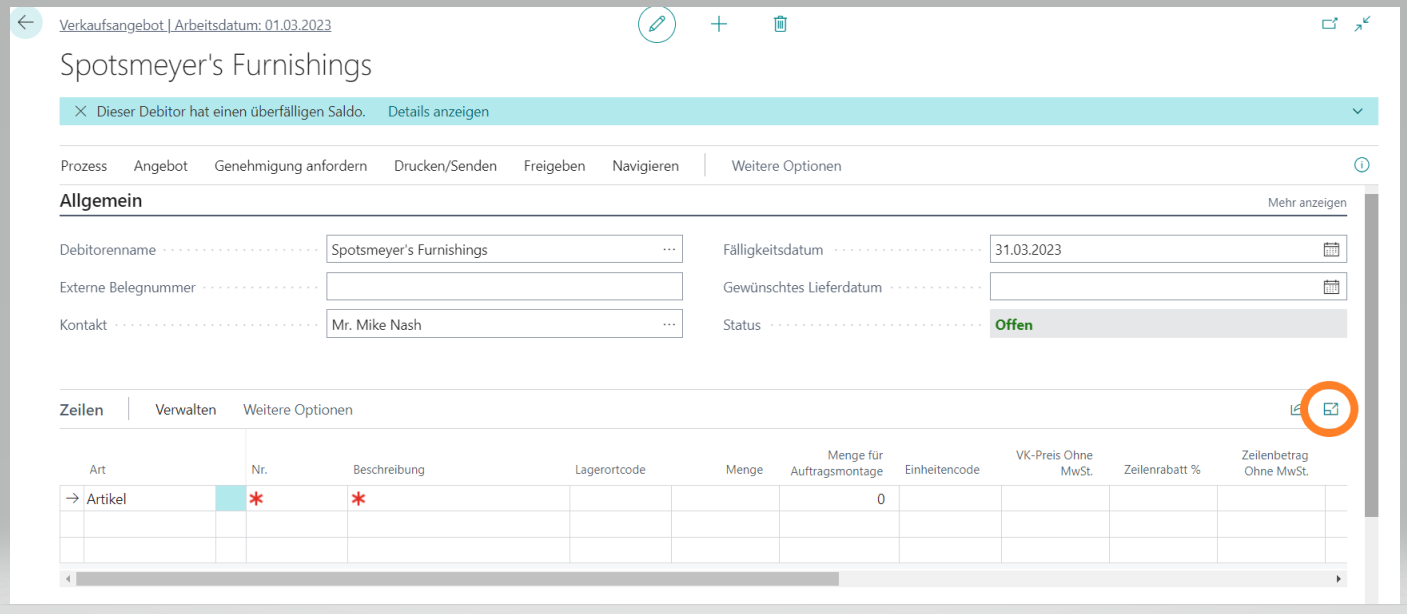Select the arrow marker of the Artikel row

click(71, 499)
